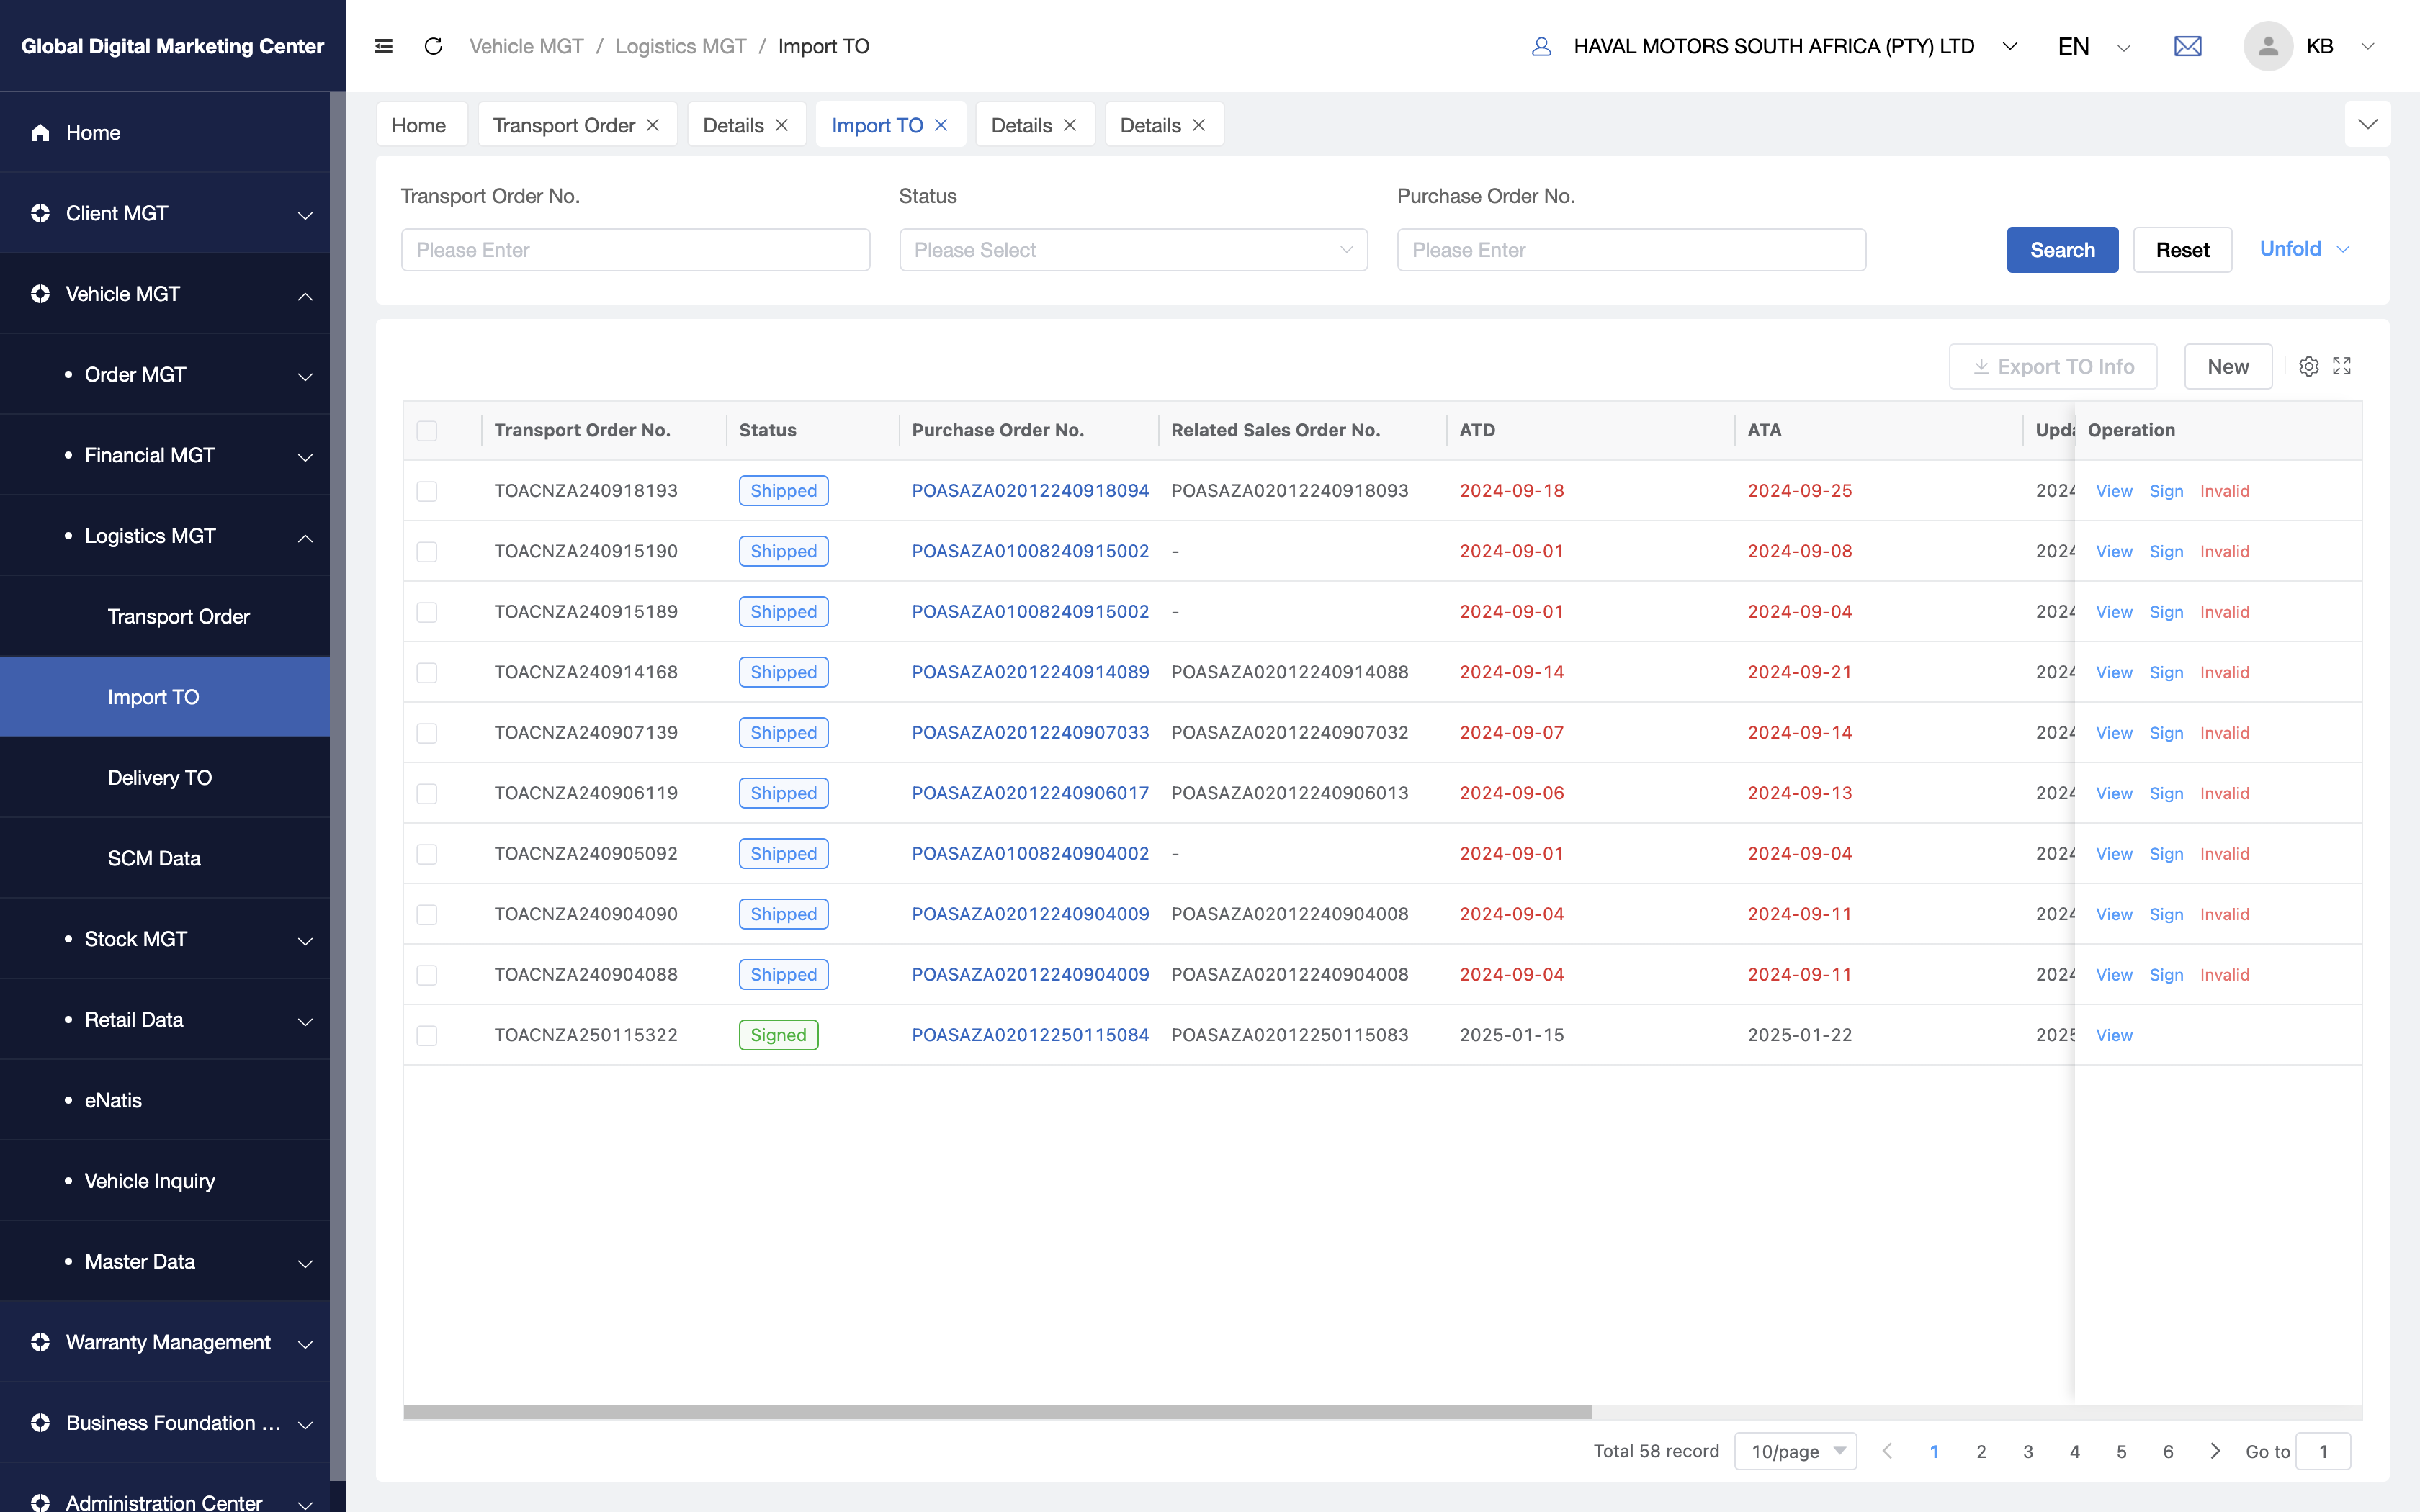The width and height of the screenshot is (2420, 1512).
Task: Expand Order MGT submenu
Action: (x=165, y=374)
